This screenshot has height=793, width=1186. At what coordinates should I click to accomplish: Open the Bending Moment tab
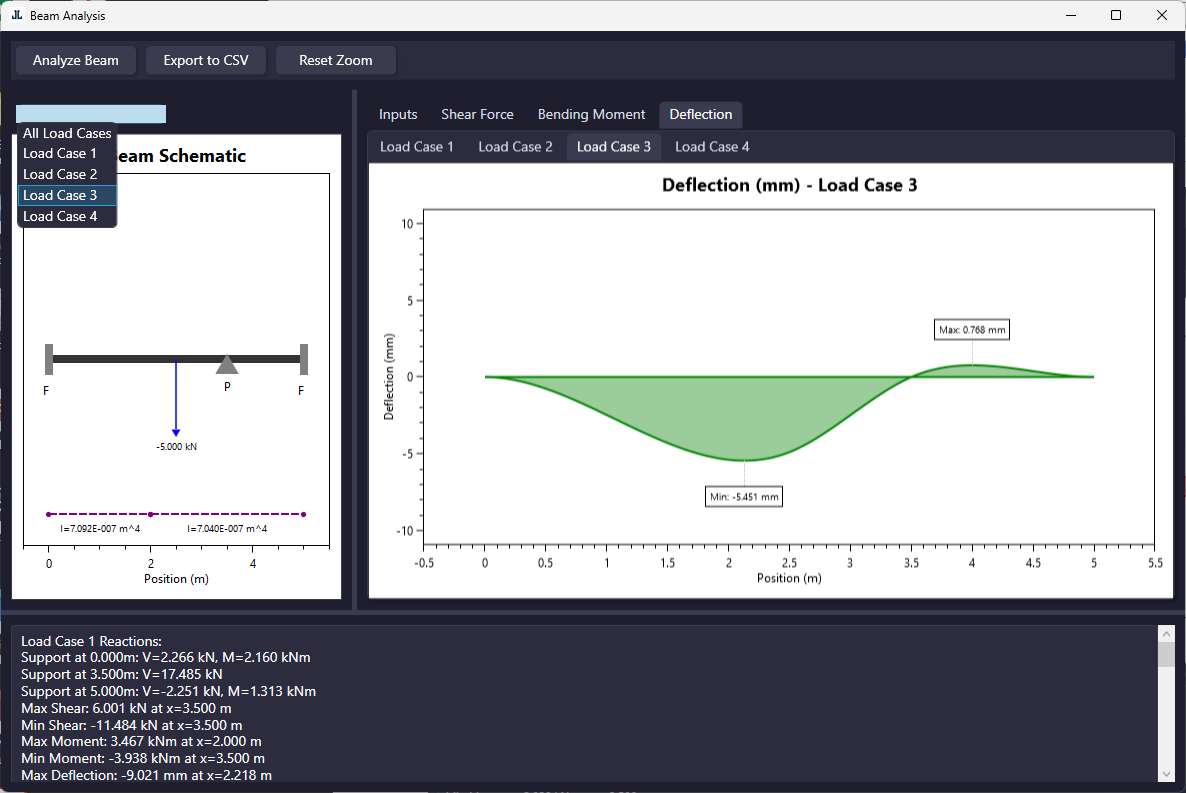[x=591, y=114]
